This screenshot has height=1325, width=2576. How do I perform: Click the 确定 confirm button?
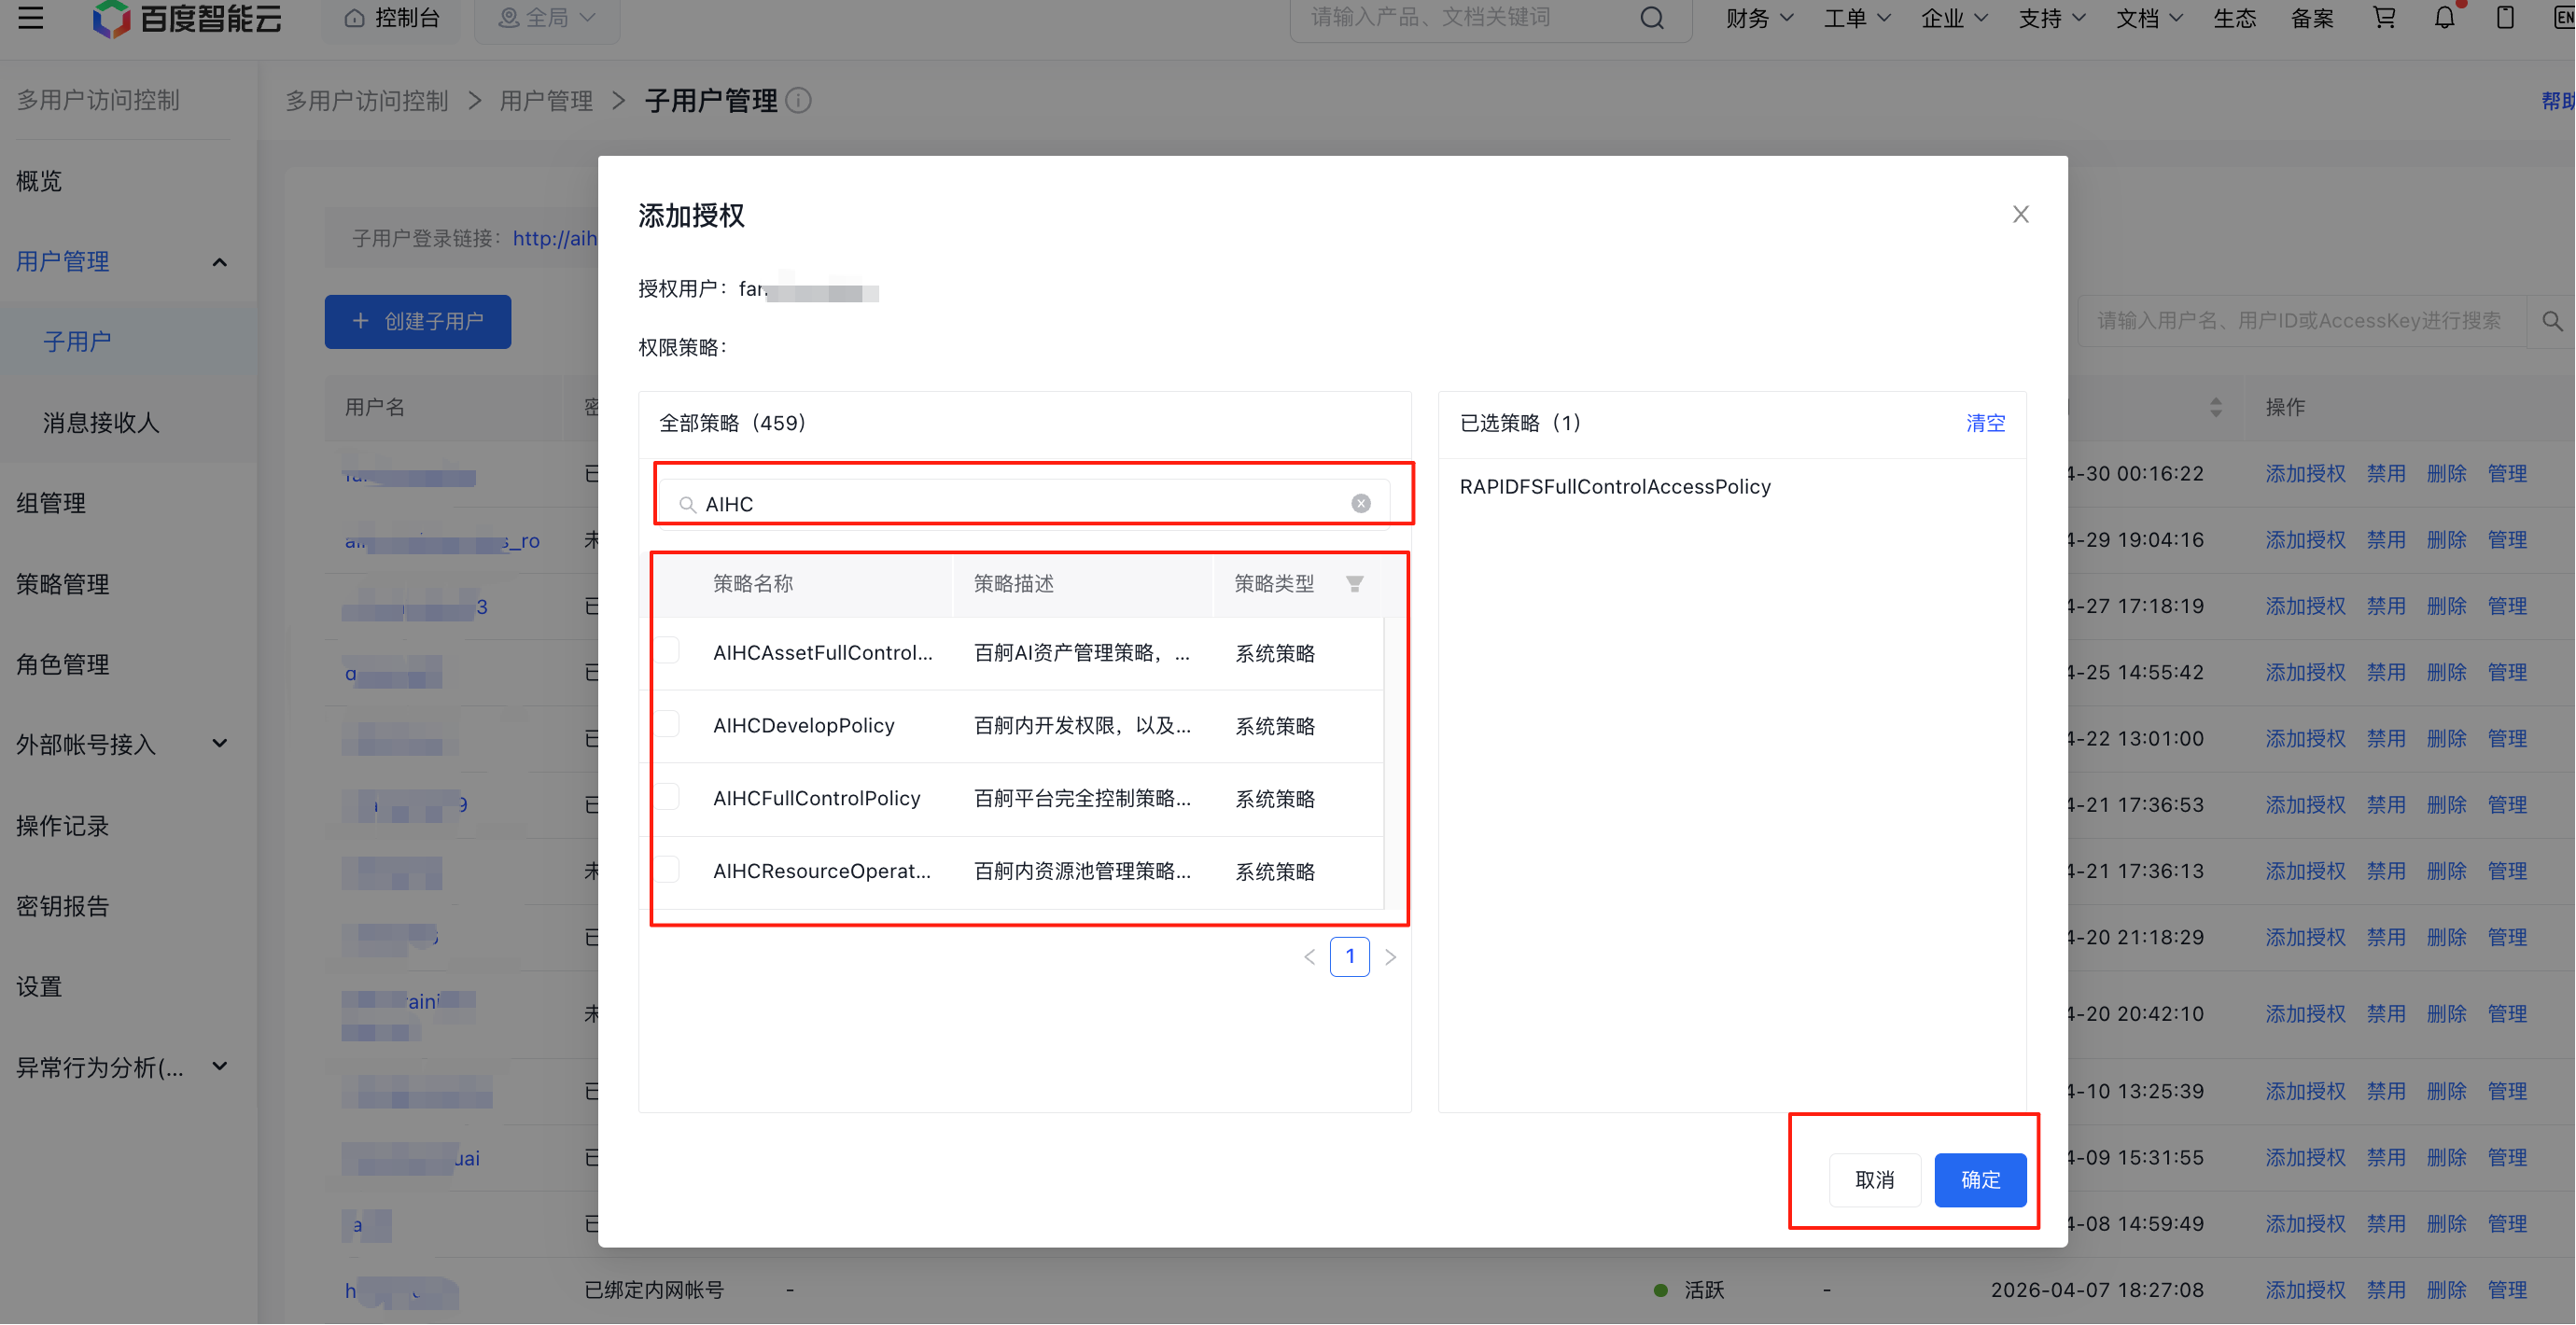click(x=1980, y=1180)
